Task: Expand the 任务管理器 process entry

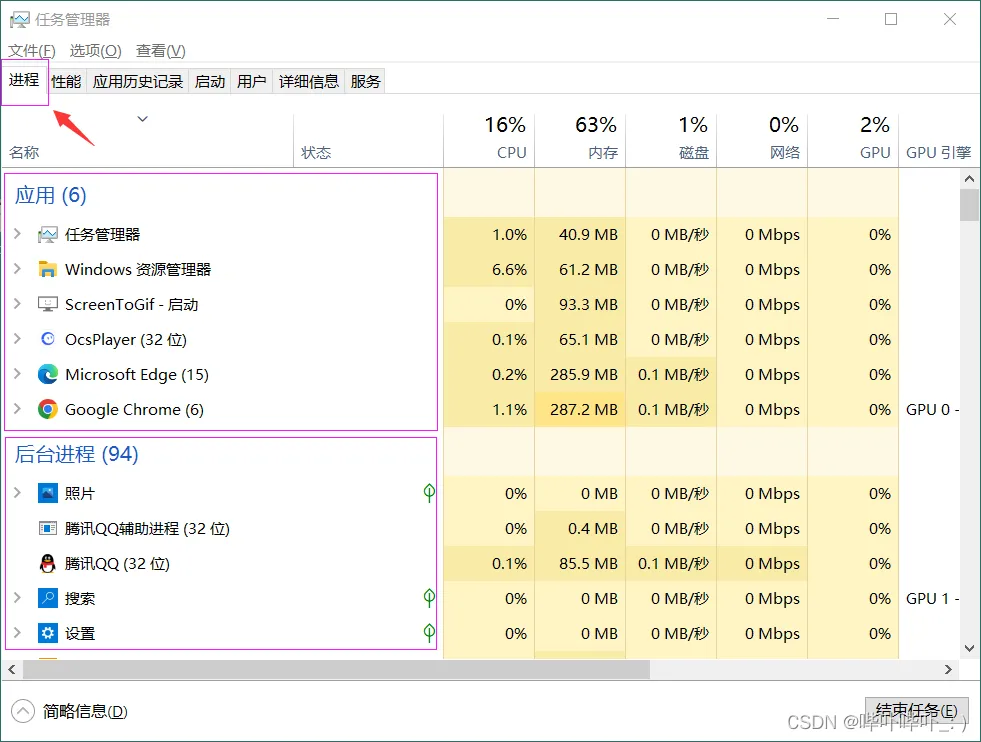Action: point(18,234)
